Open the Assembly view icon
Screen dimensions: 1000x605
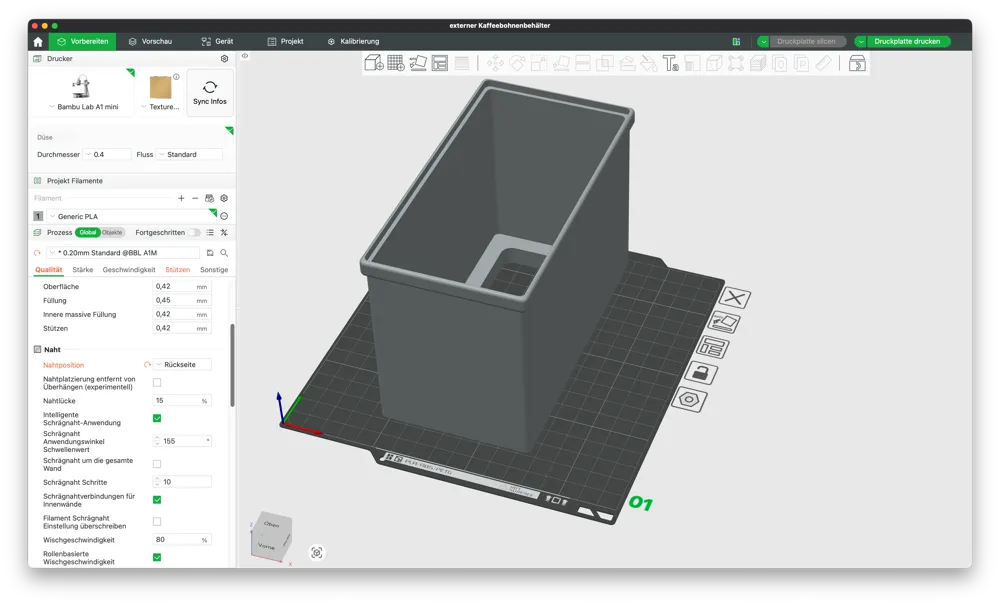857,63
